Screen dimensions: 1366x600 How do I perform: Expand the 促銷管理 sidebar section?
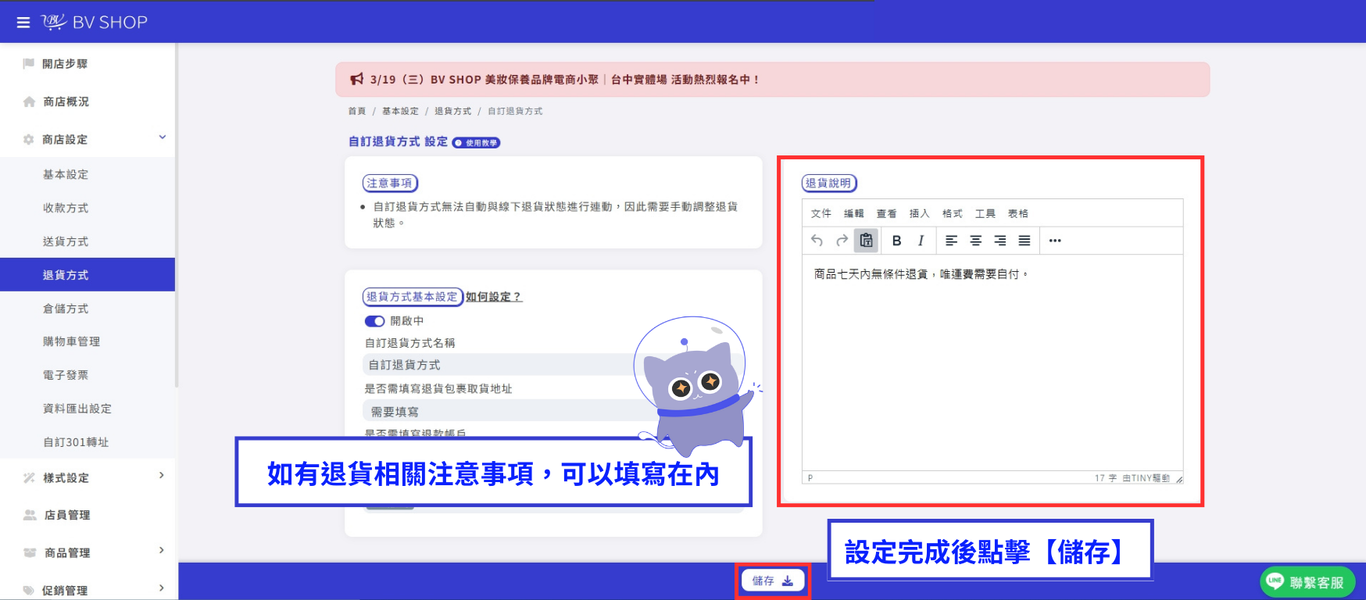coord(162,589)
